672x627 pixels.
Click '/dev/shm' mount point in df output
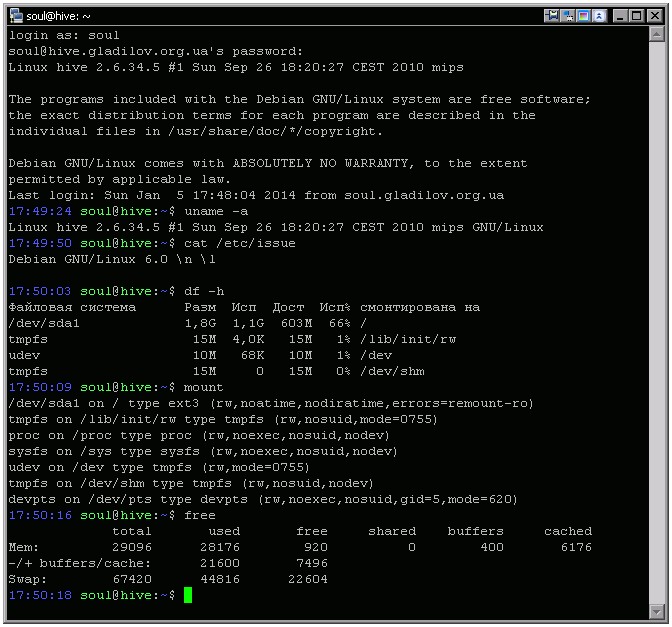point(392,371)
